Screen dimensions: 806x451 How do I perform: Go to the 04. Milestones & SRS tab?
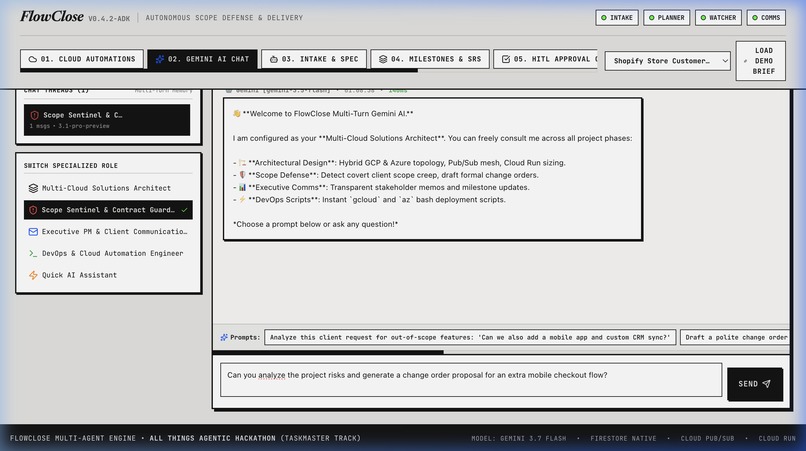click(430, 59)
